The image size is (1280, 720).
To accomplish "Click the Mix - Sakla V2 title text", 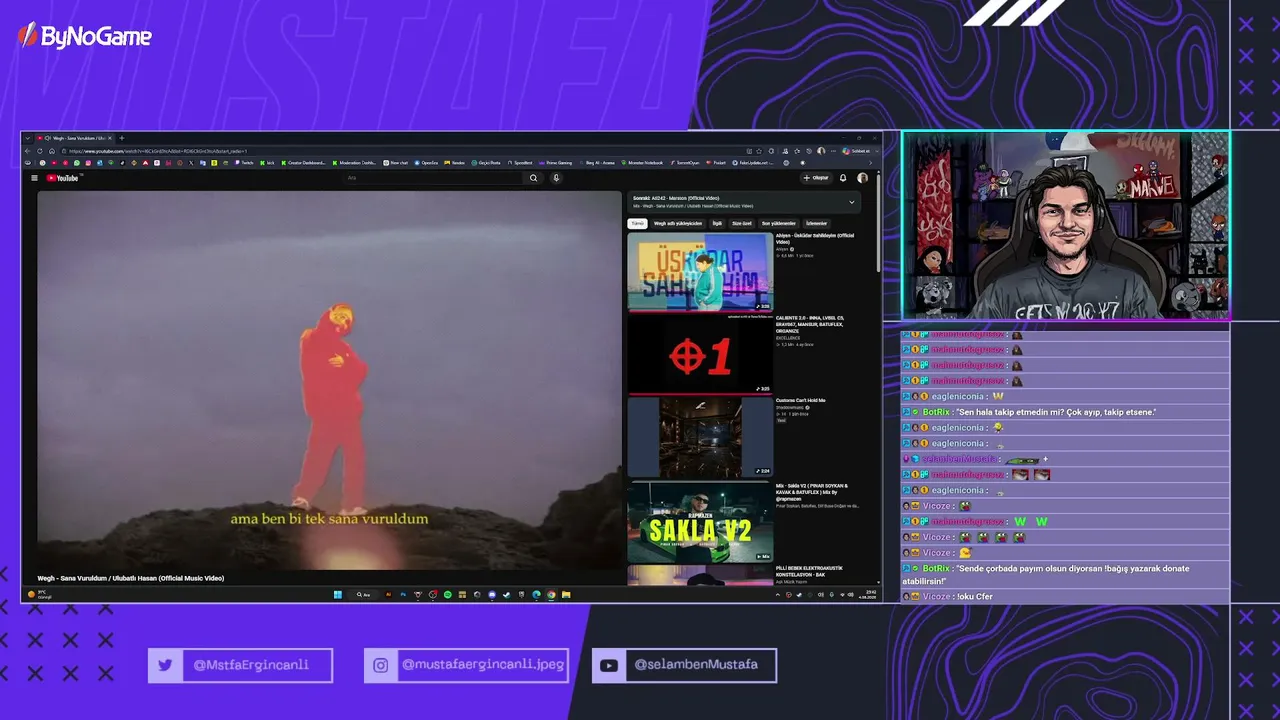I will (812, 491).
